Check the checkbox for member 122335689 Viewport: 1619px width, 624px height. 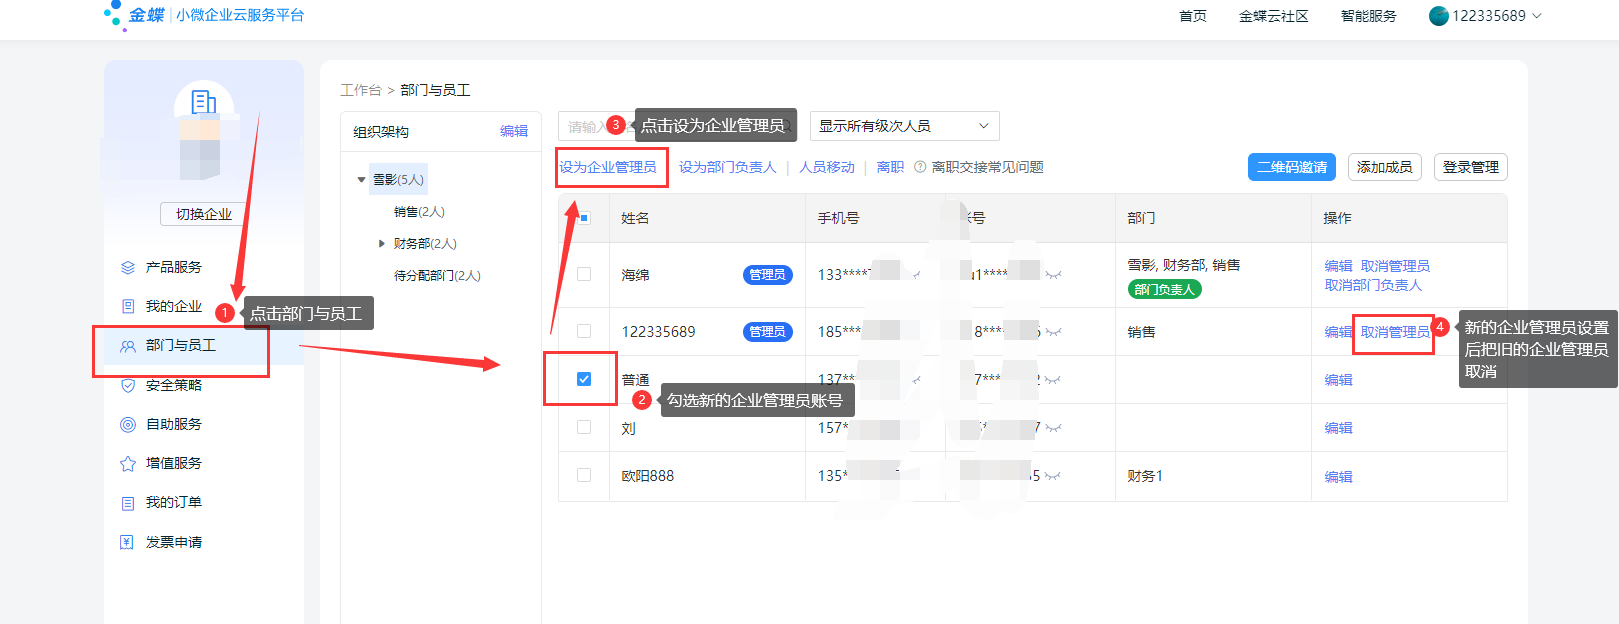click(584, 331)
